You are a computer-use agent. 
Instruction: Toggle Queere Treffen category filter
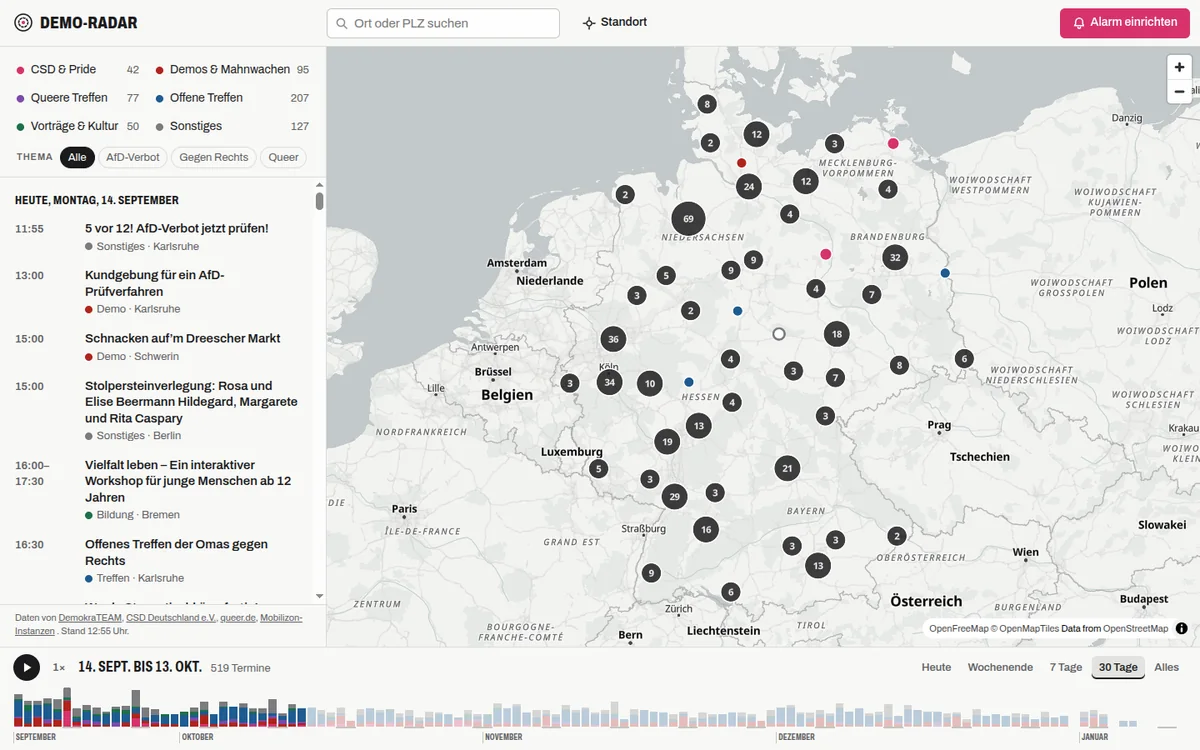77,98
